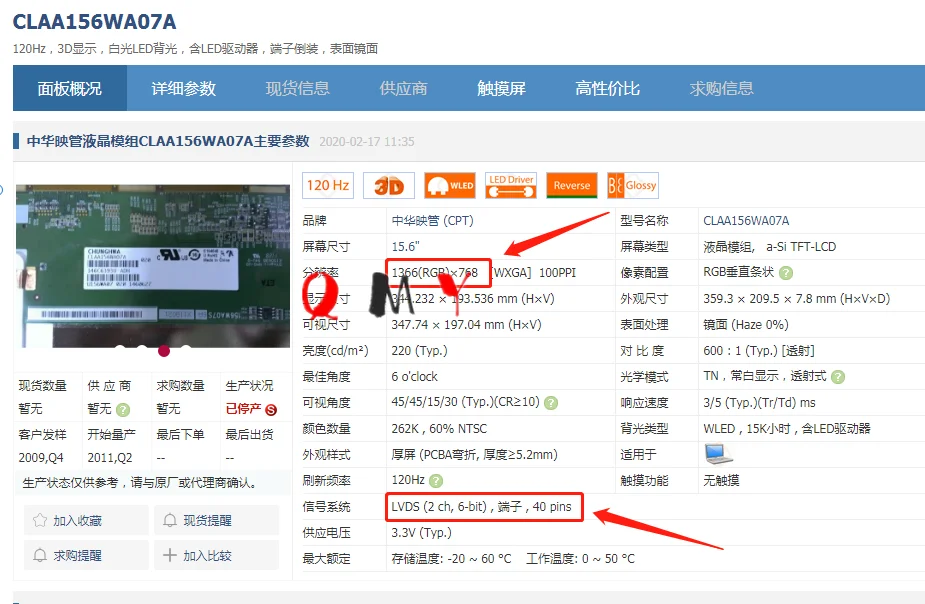This screenshot has width=925, height=604.
Task: Add panel to favorites with 加入收藏
Action: [86, 520]
